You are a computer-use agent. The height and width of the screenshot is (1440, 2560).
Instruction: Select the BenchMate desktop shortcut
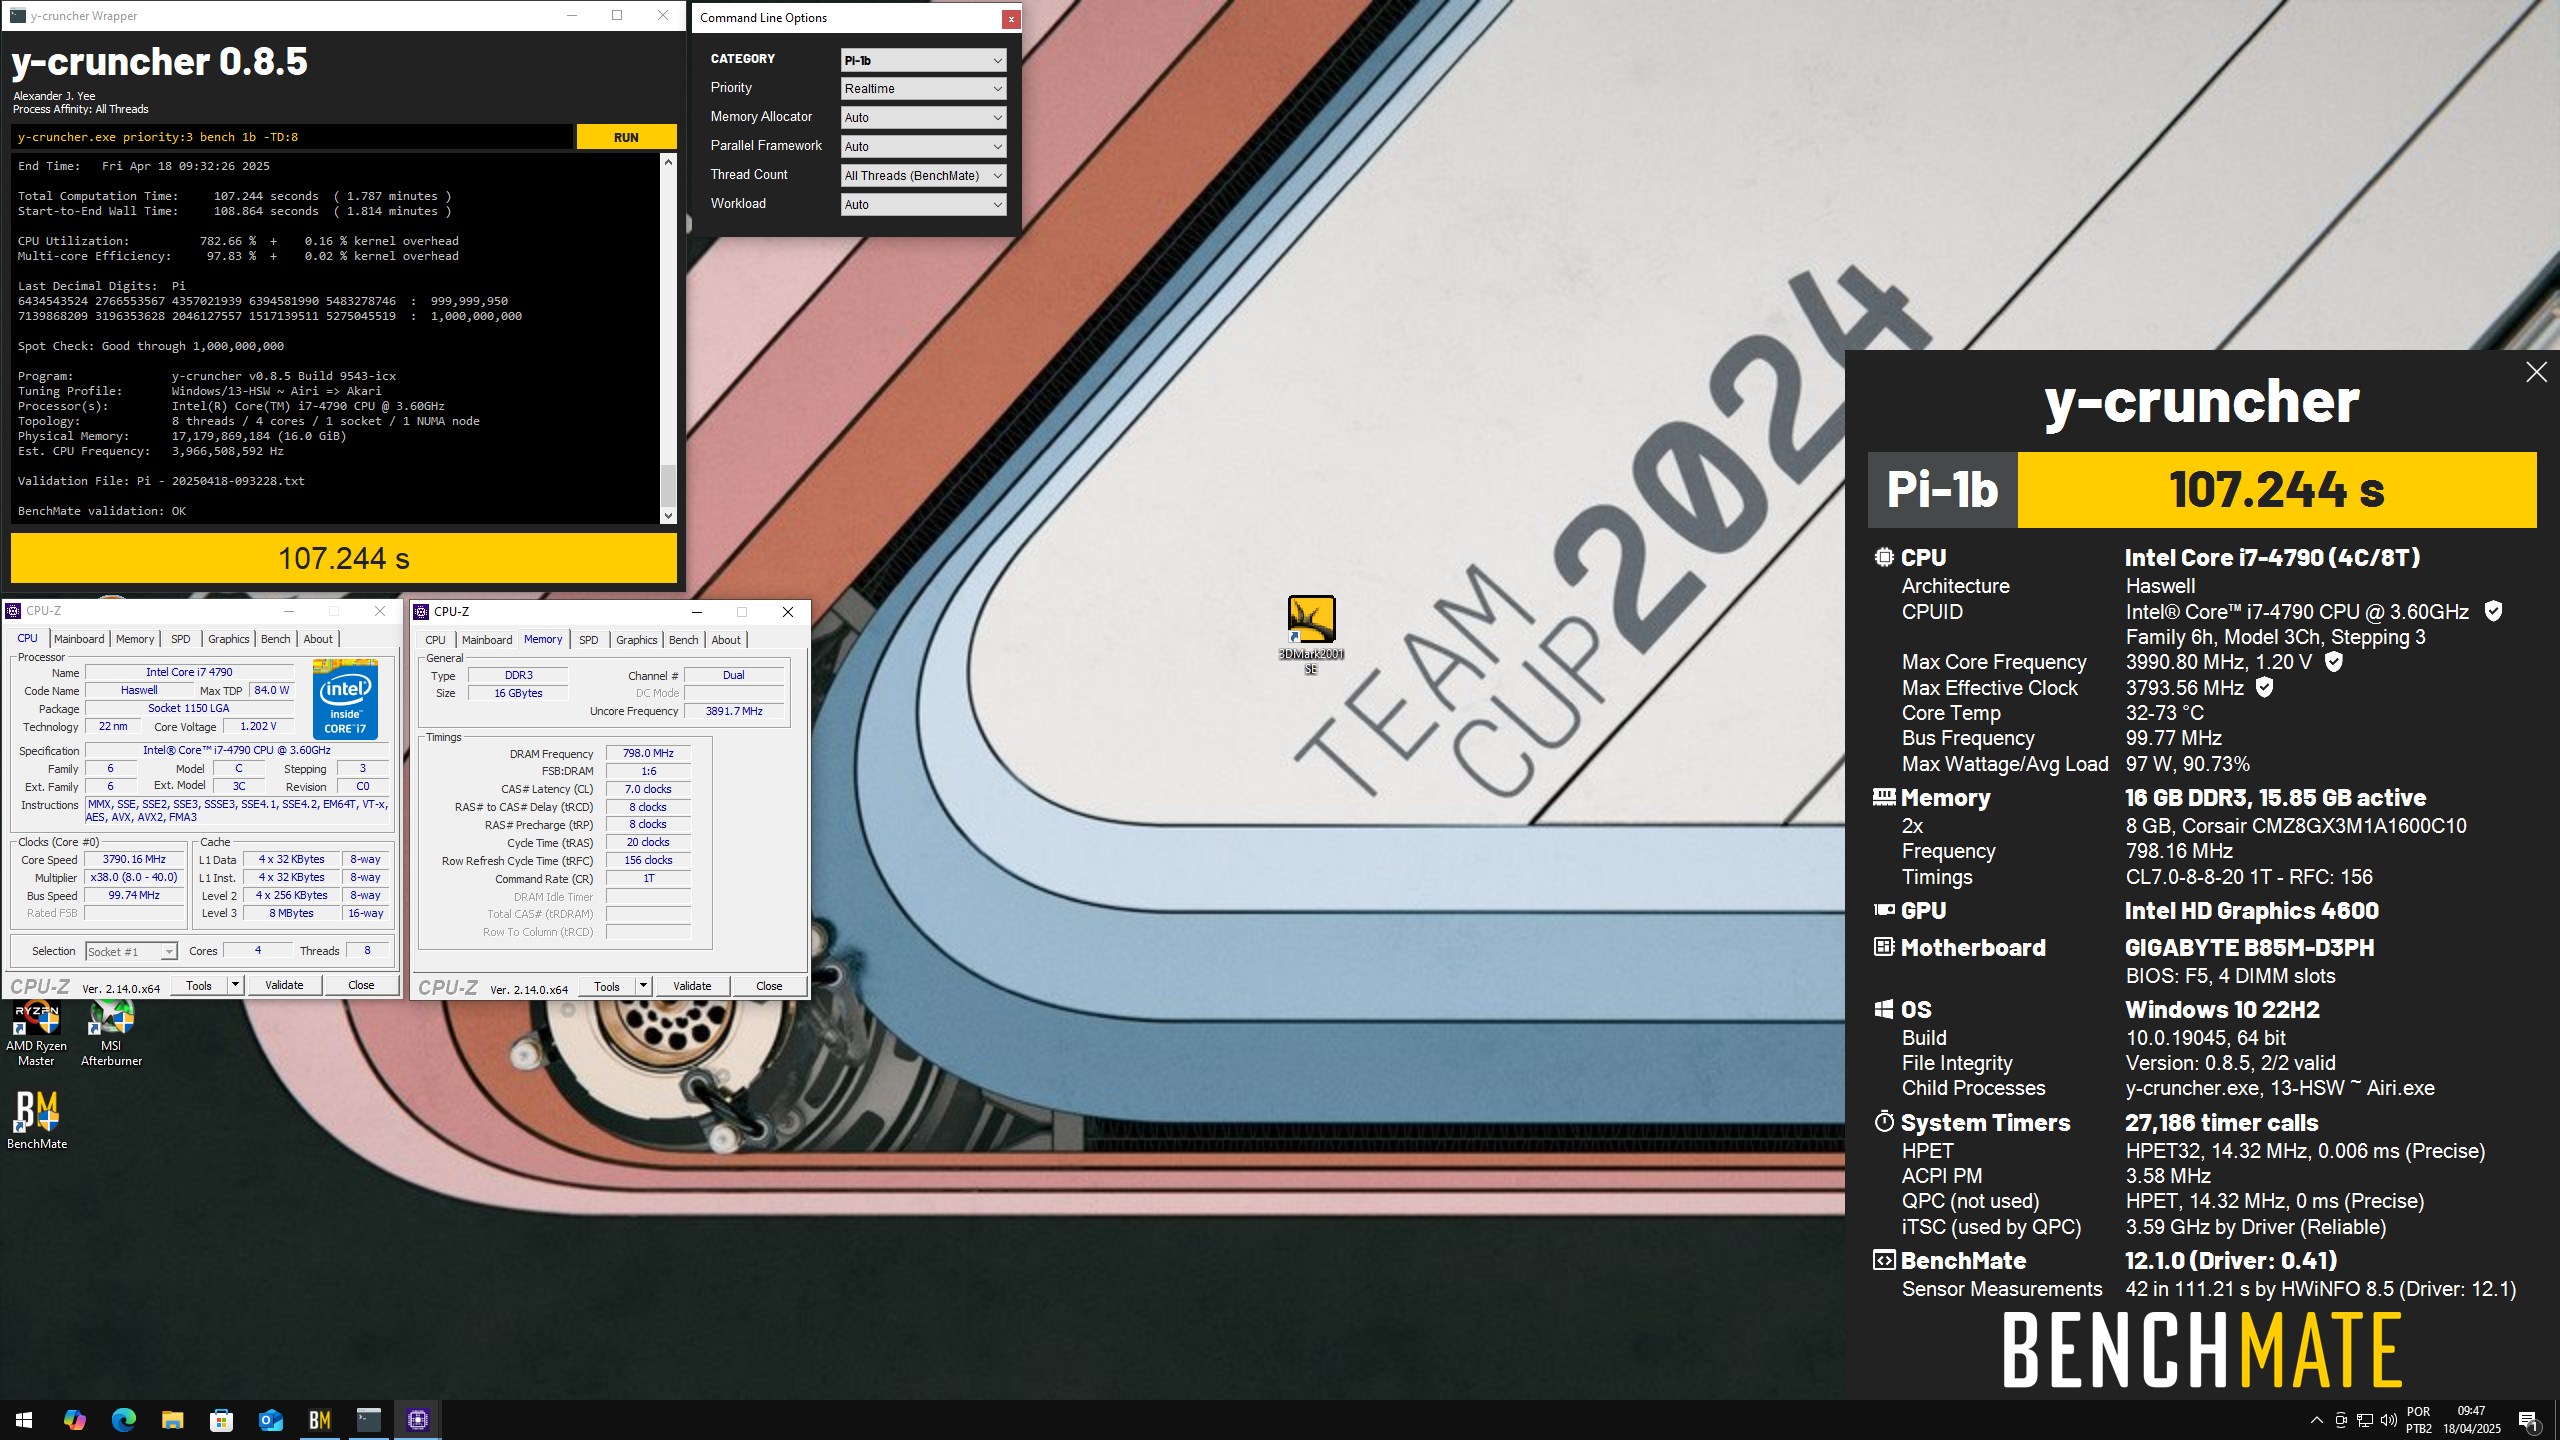[x=37, y=1119]
